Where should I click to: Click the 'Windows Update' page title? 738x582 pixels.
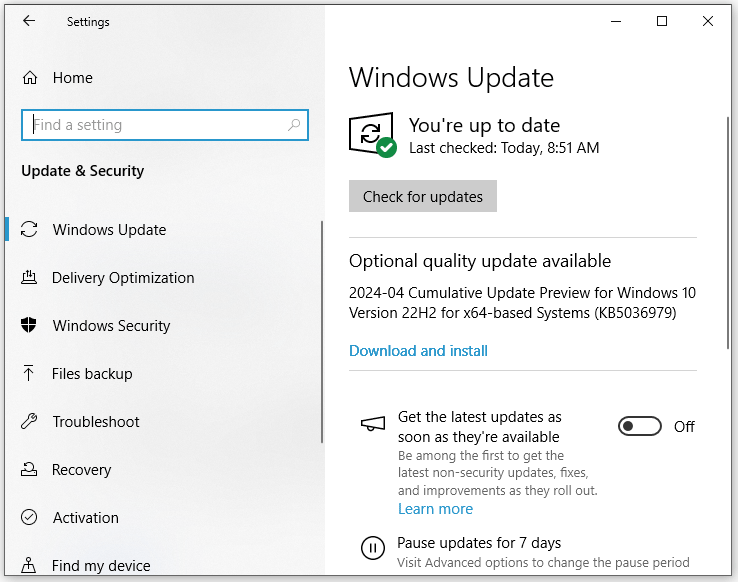click(x=451, y=78)
